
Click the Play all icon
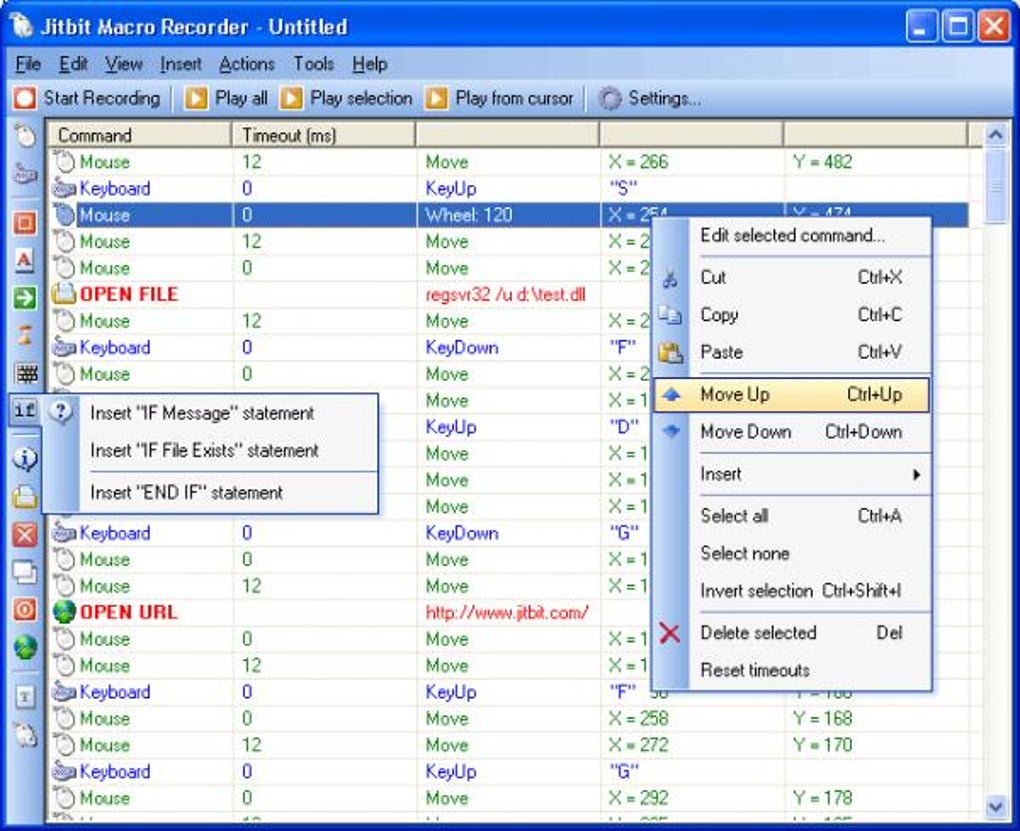pyautogui.click(x=196, y=99)
